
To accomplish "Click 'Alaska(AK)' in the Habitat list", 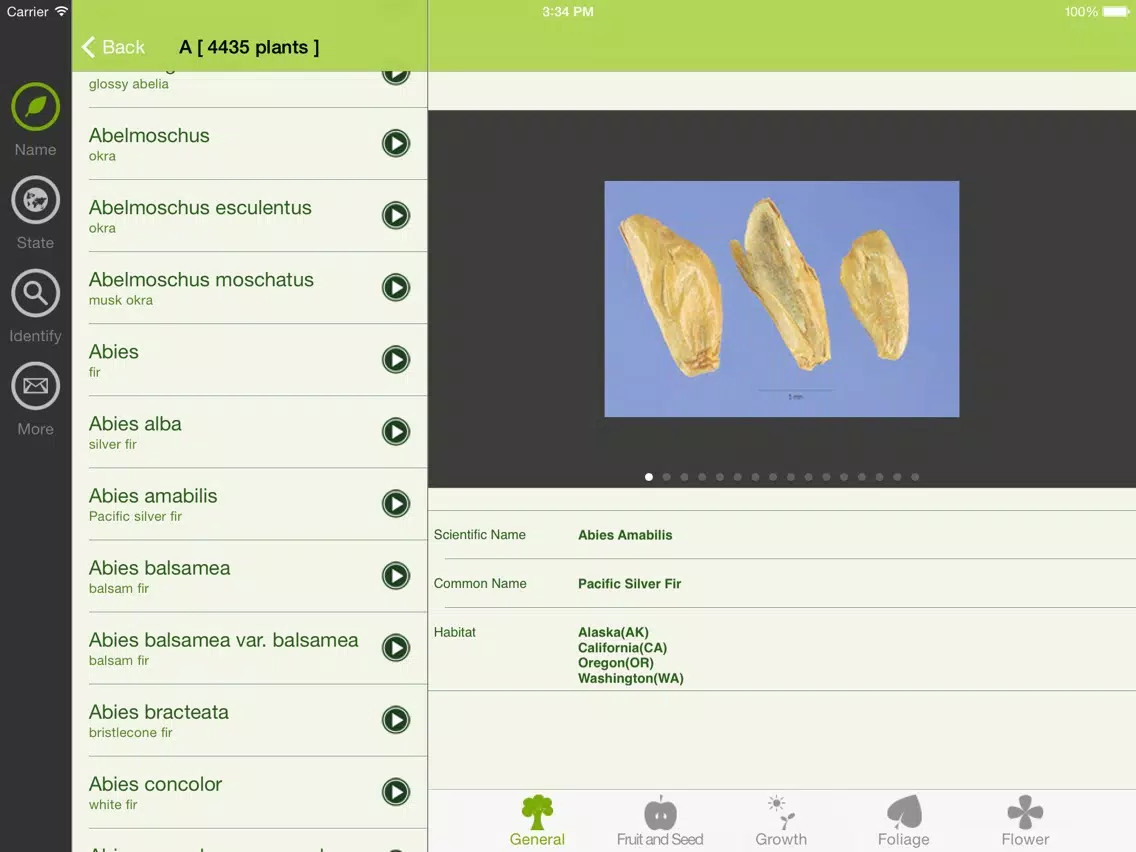I will 613,632.
